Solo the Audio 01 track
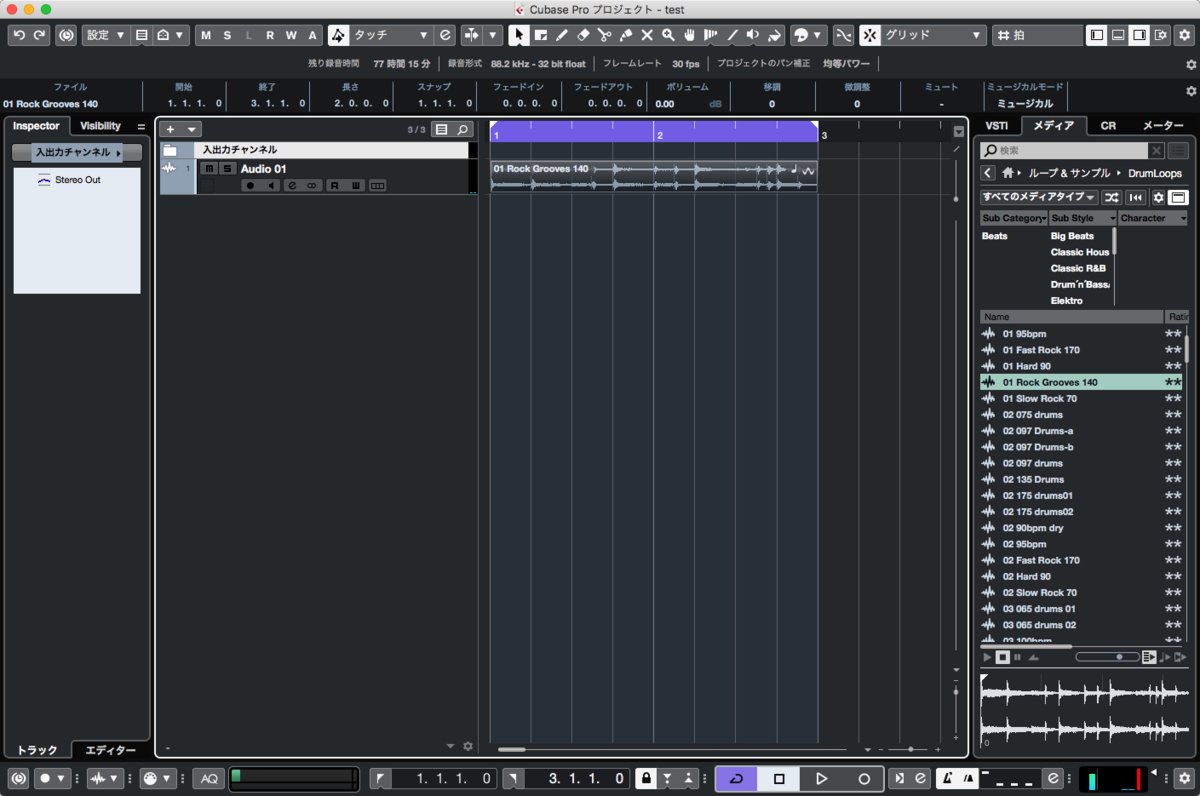The image size is (1200, 796). pyautogui.click(x=227, y=169)
